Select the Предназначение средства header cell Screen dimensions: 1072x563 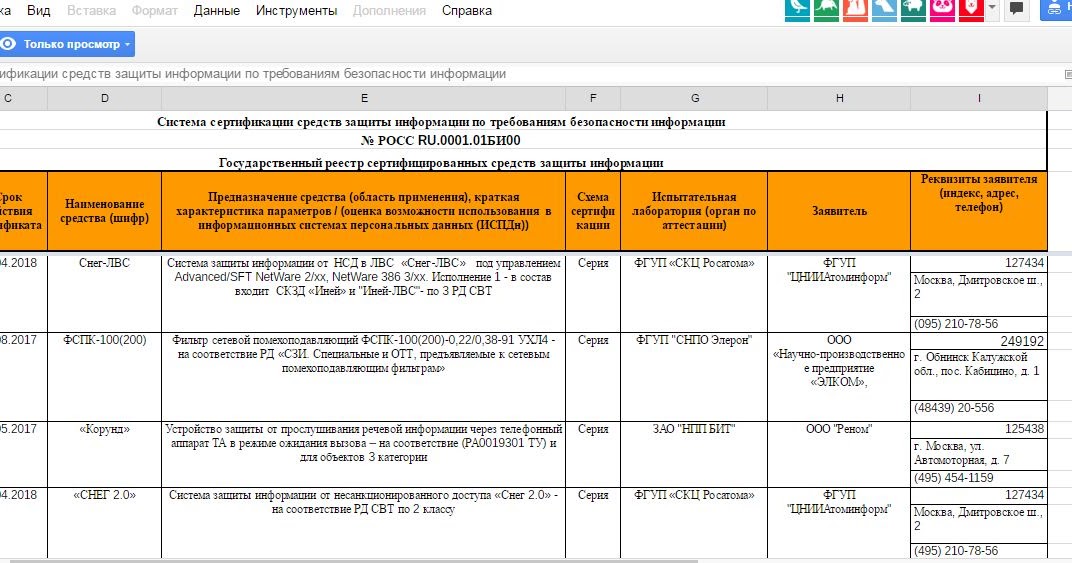point(364,211)
